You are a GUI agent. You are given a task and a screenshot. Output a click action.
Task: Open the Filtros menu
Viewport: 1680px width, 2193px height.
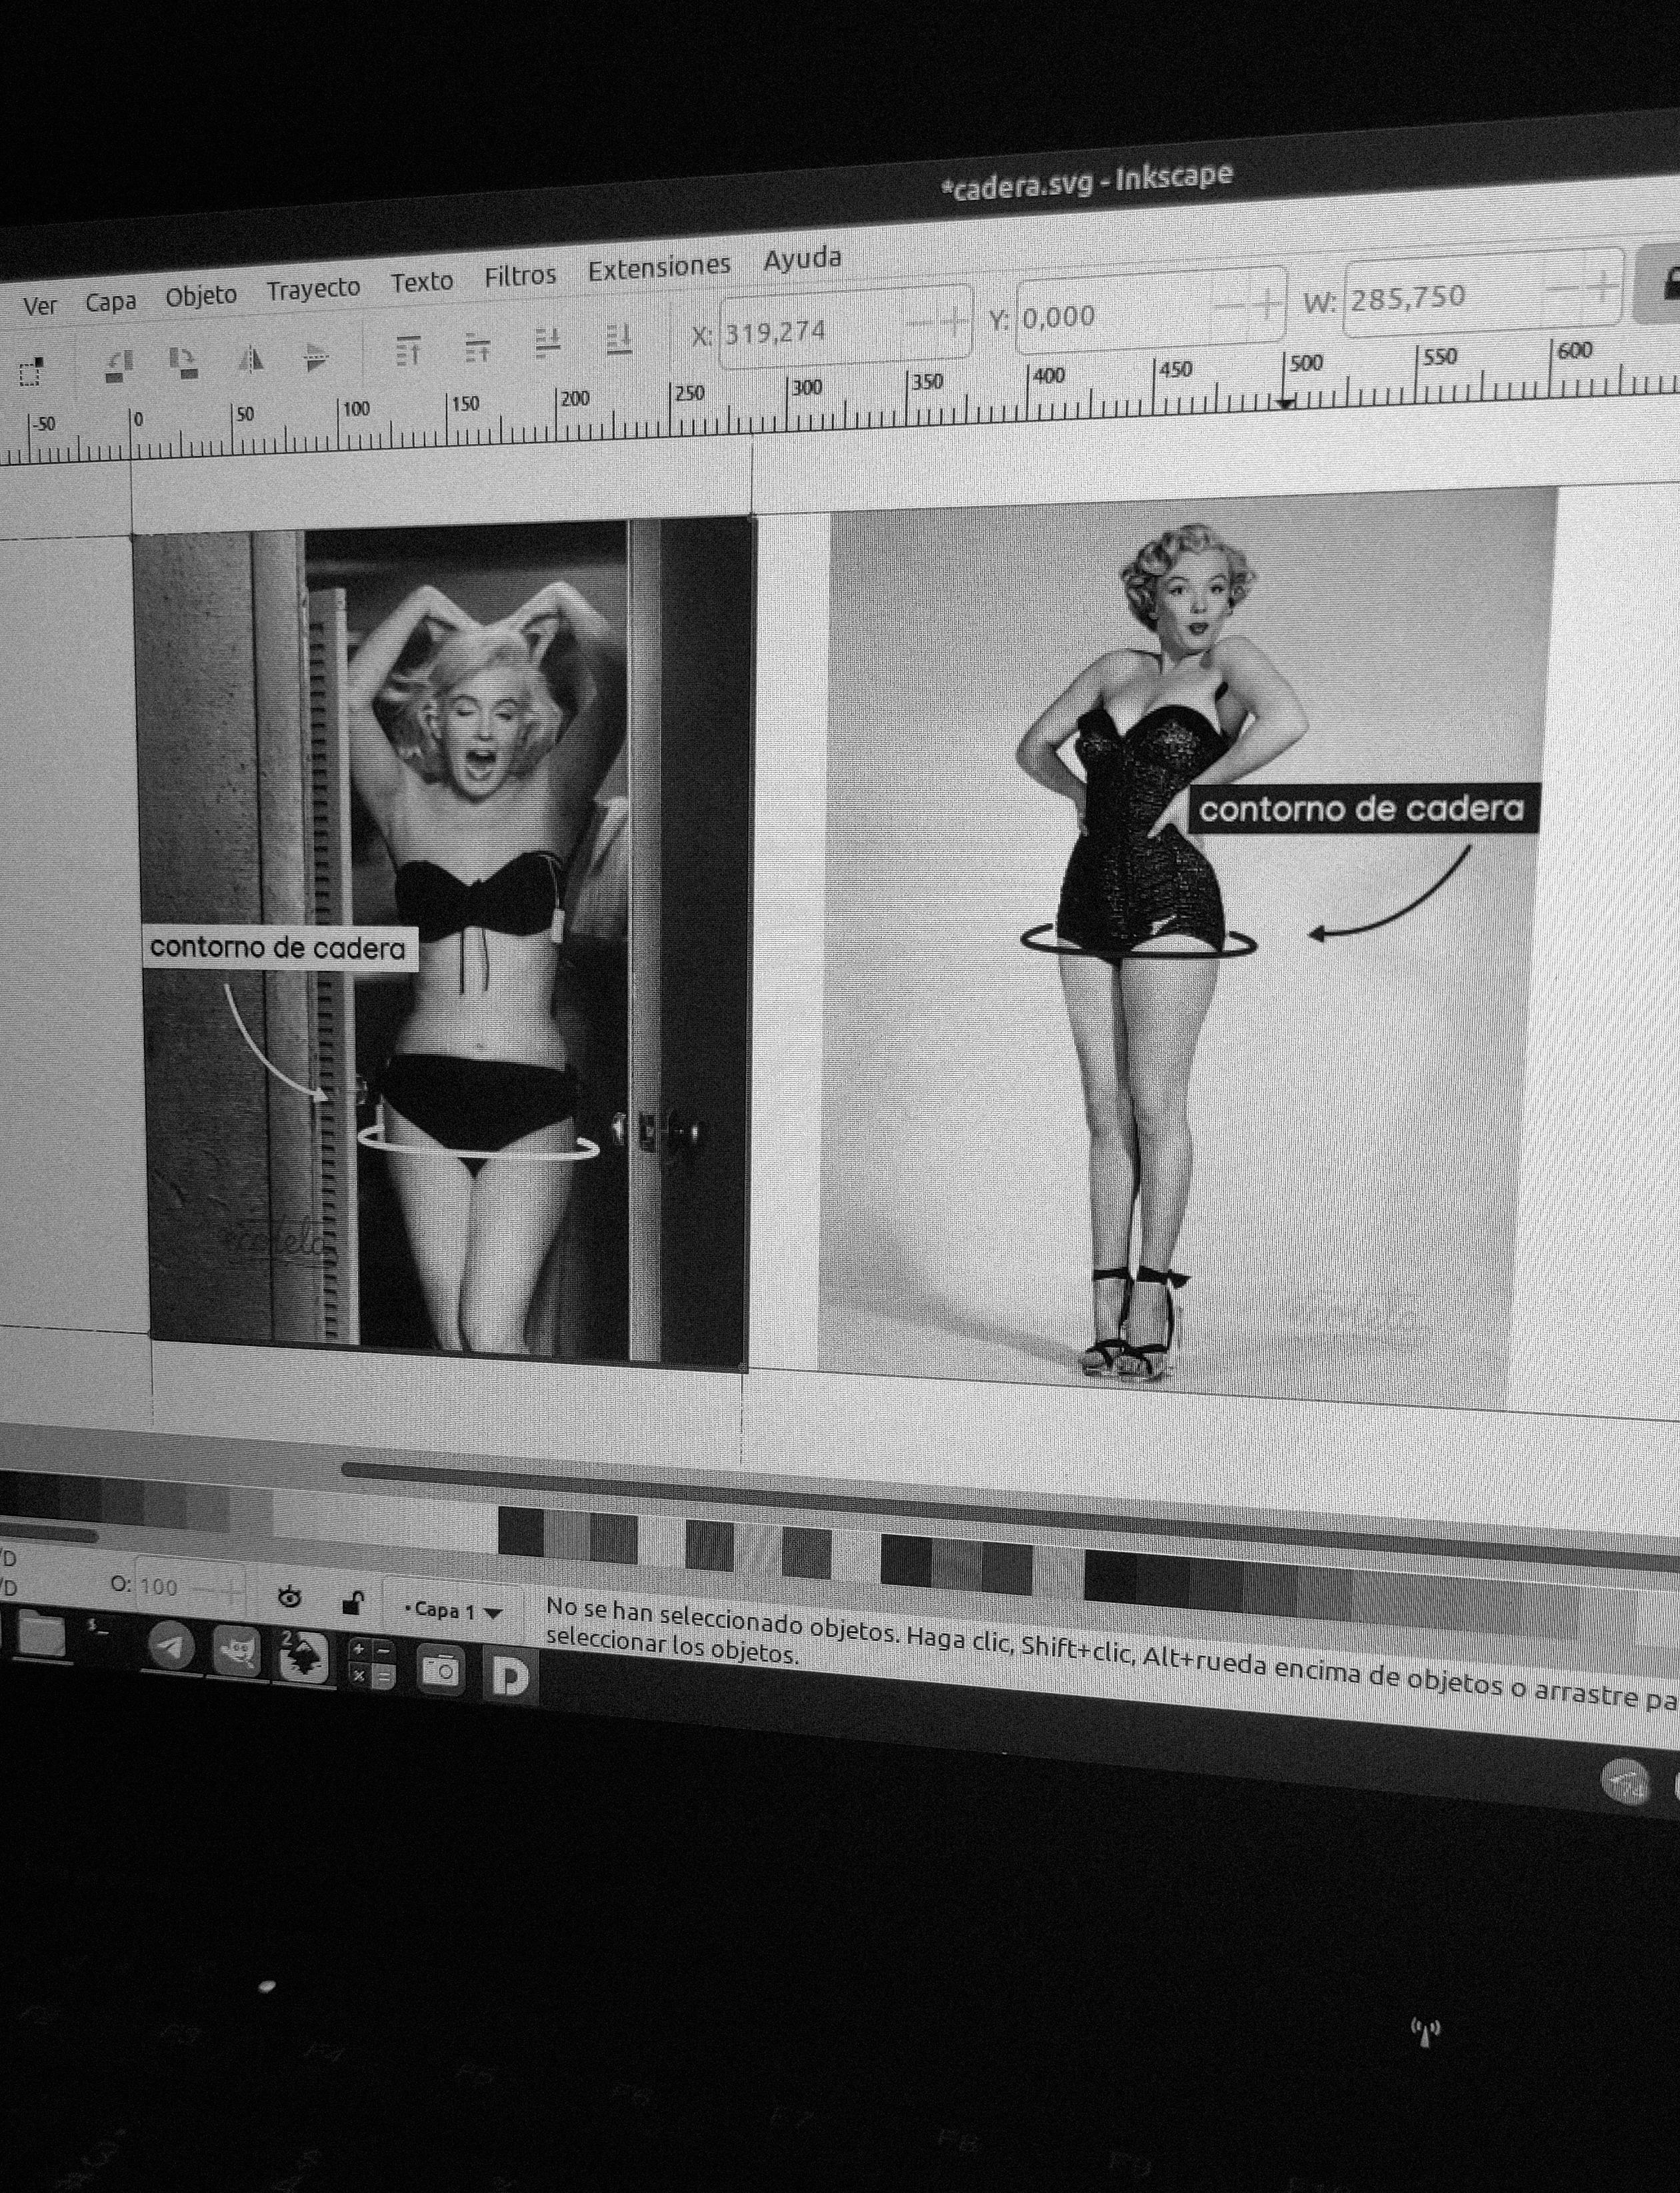(520, 275)
